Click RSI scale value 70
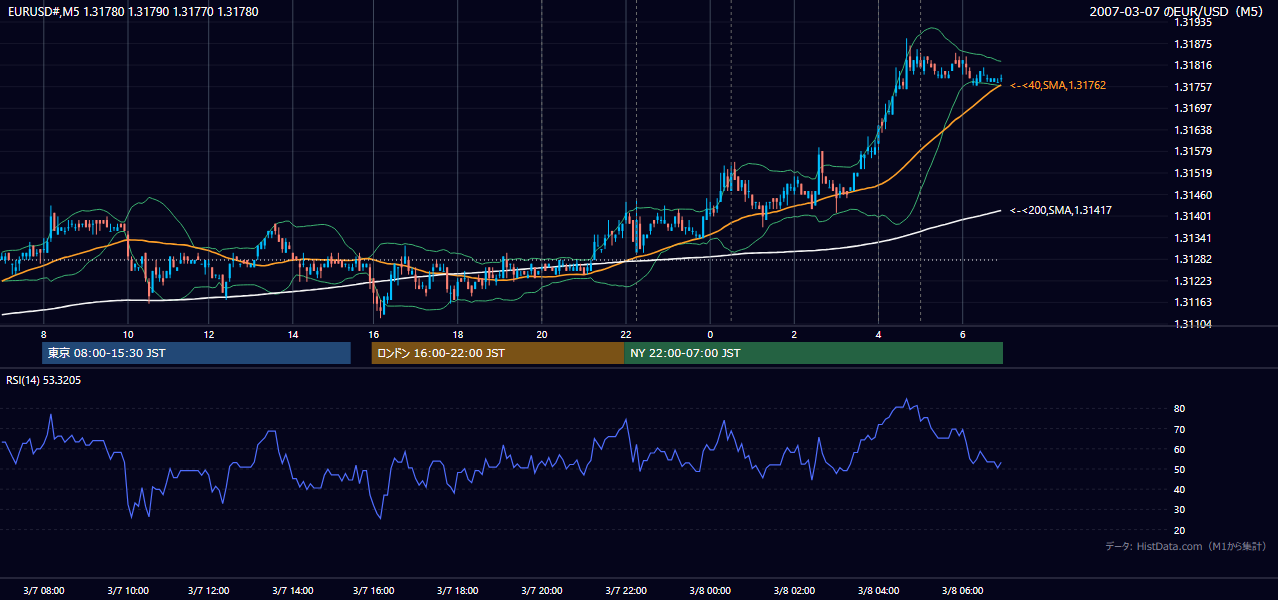The height and width of the screenshot is (600, 1278). pyautogui.click(x=1180, y=429)
